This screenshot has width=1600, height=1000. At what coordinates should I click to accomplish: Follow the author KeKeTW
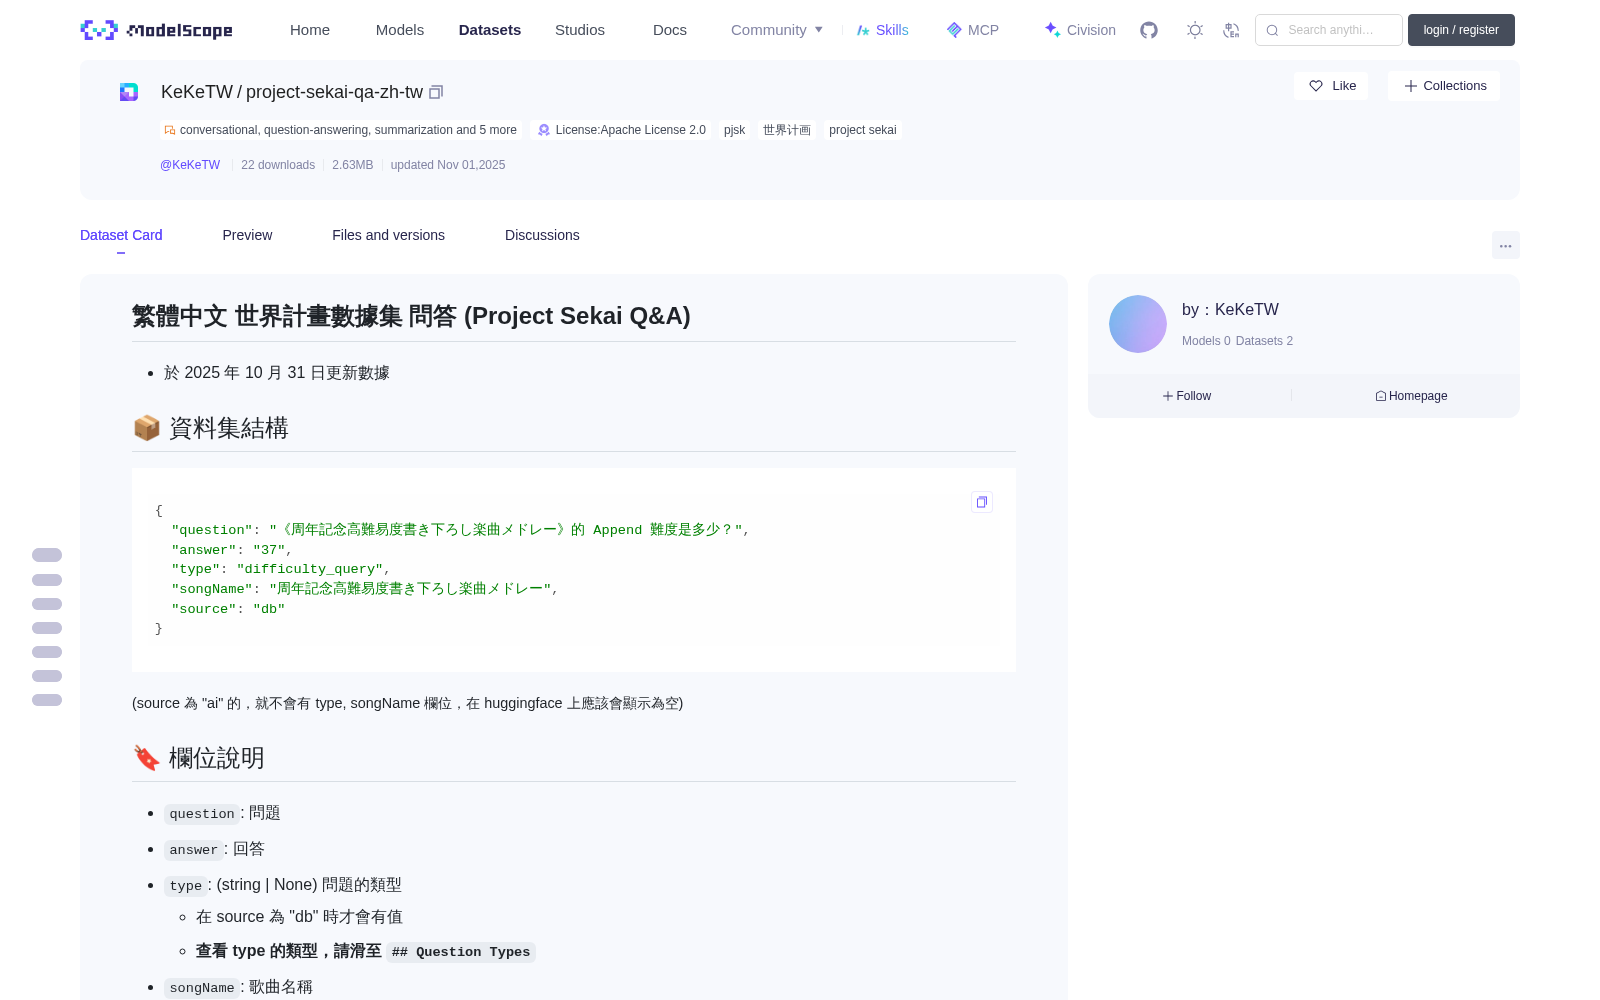tap(1187, 396)
